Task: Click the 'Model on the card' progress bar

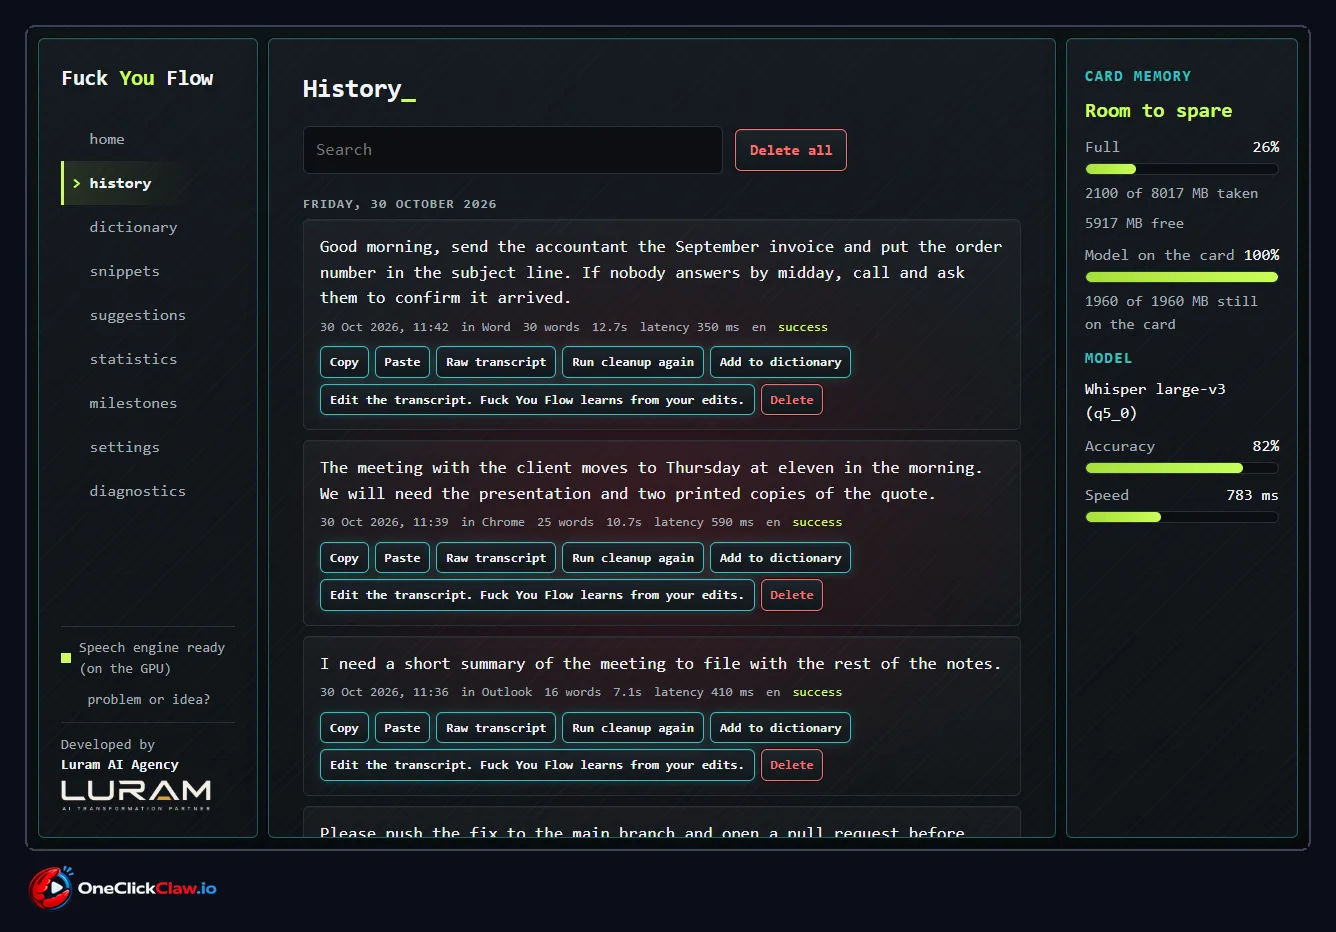Action: tap(1182, 277)
